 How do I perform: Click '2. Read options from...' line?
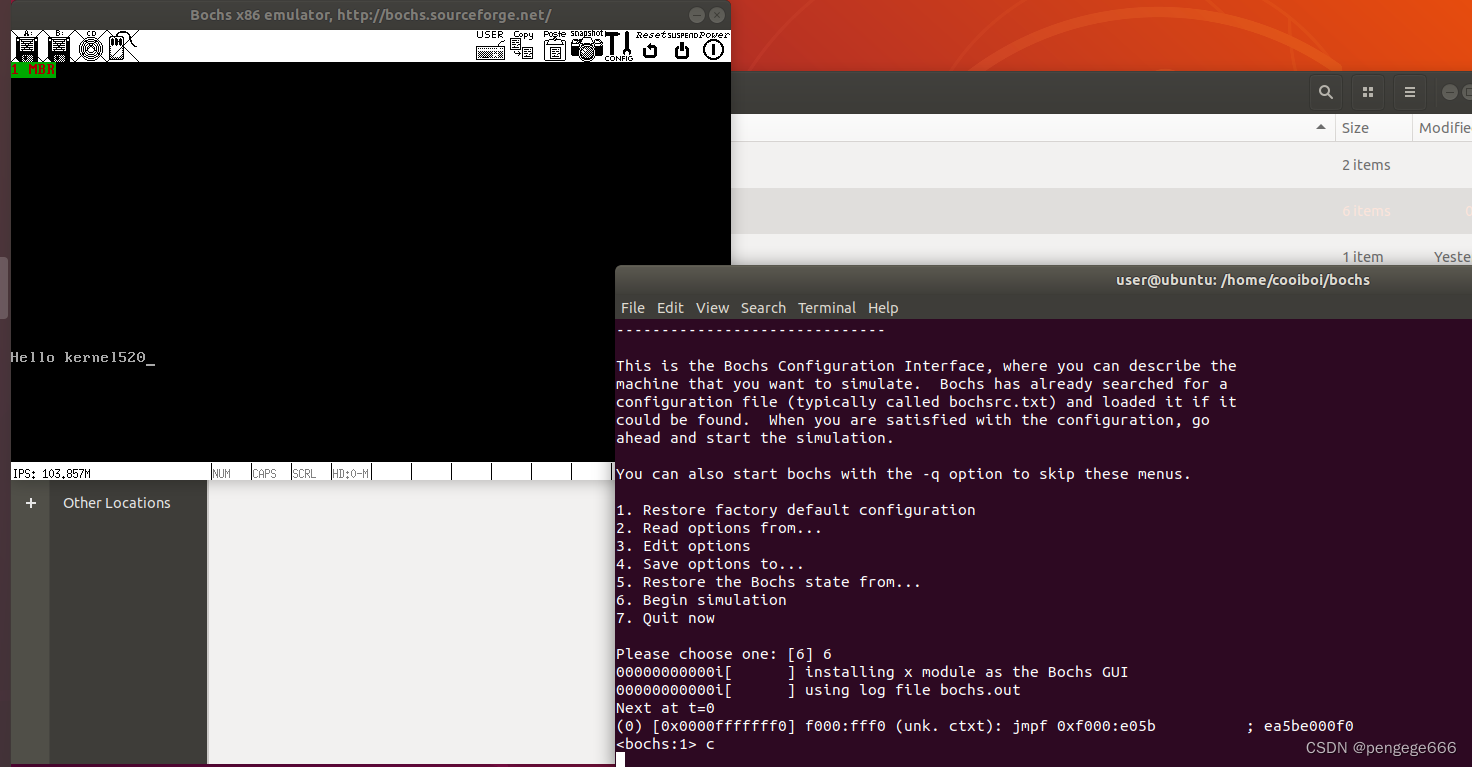pos(719,528)
